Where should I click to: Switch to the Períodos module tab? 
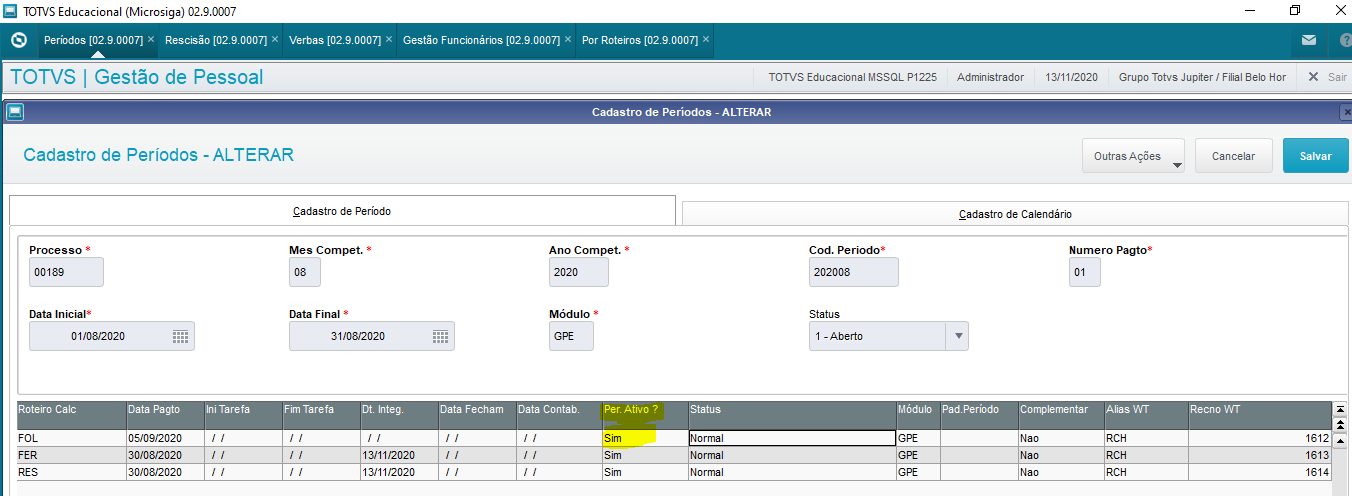94,40
